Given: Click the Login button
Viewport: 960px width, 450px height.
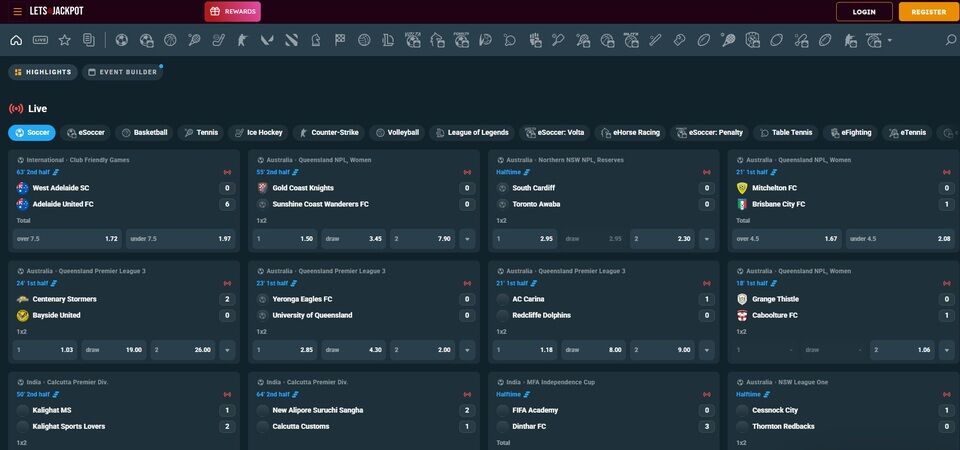Looking at the screenshot, I should click(864, 12).
